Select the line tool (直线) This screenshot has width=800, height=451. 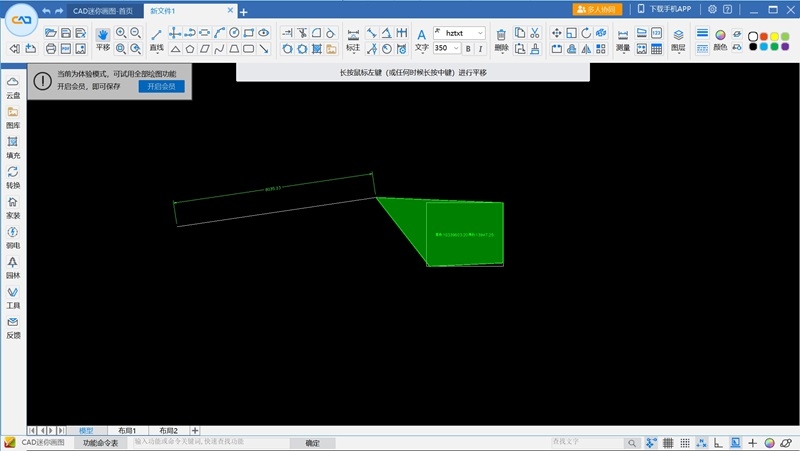point(157,39)
